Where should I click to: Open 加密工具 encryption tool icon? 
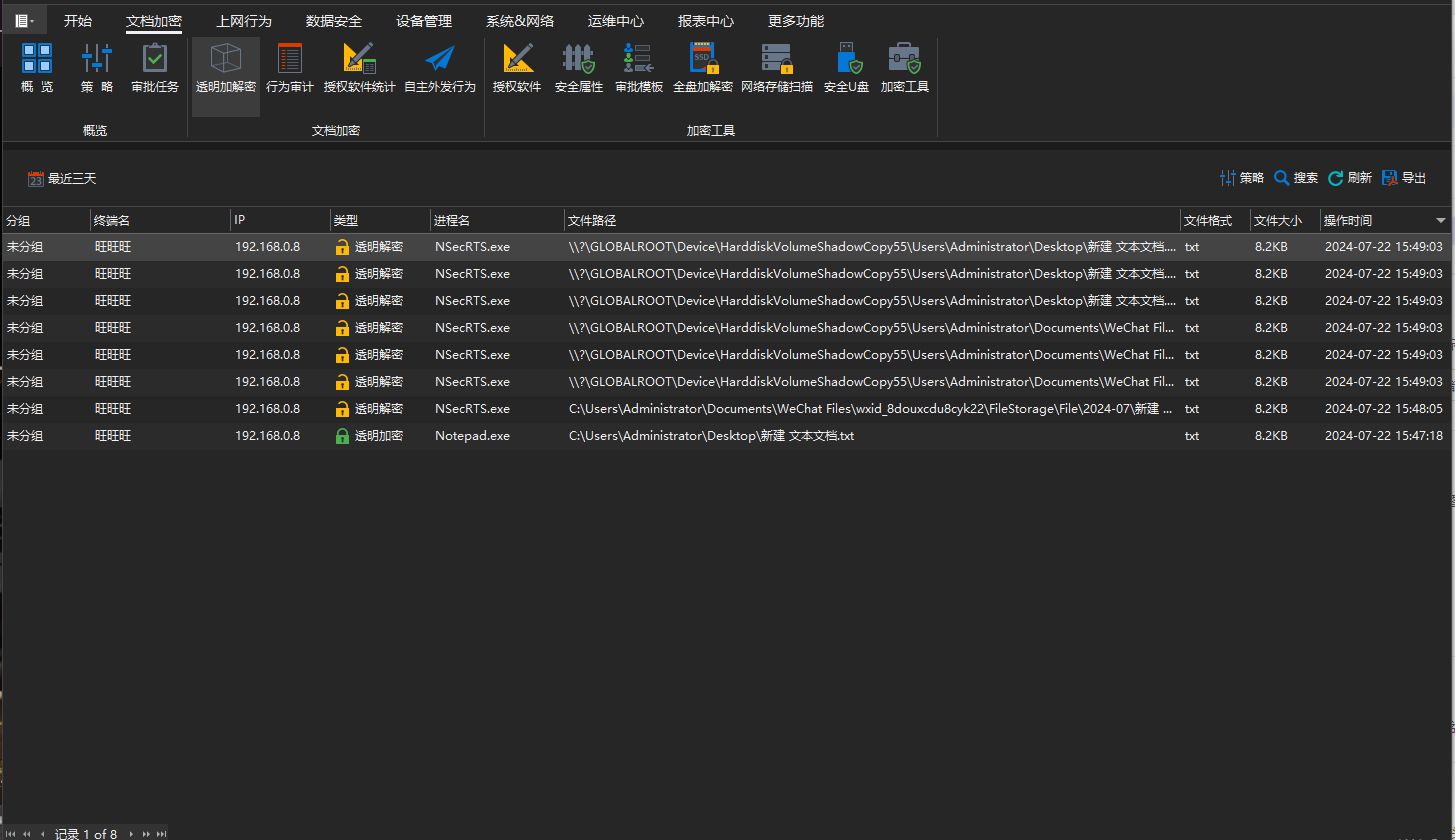click(x=905, y=68)
